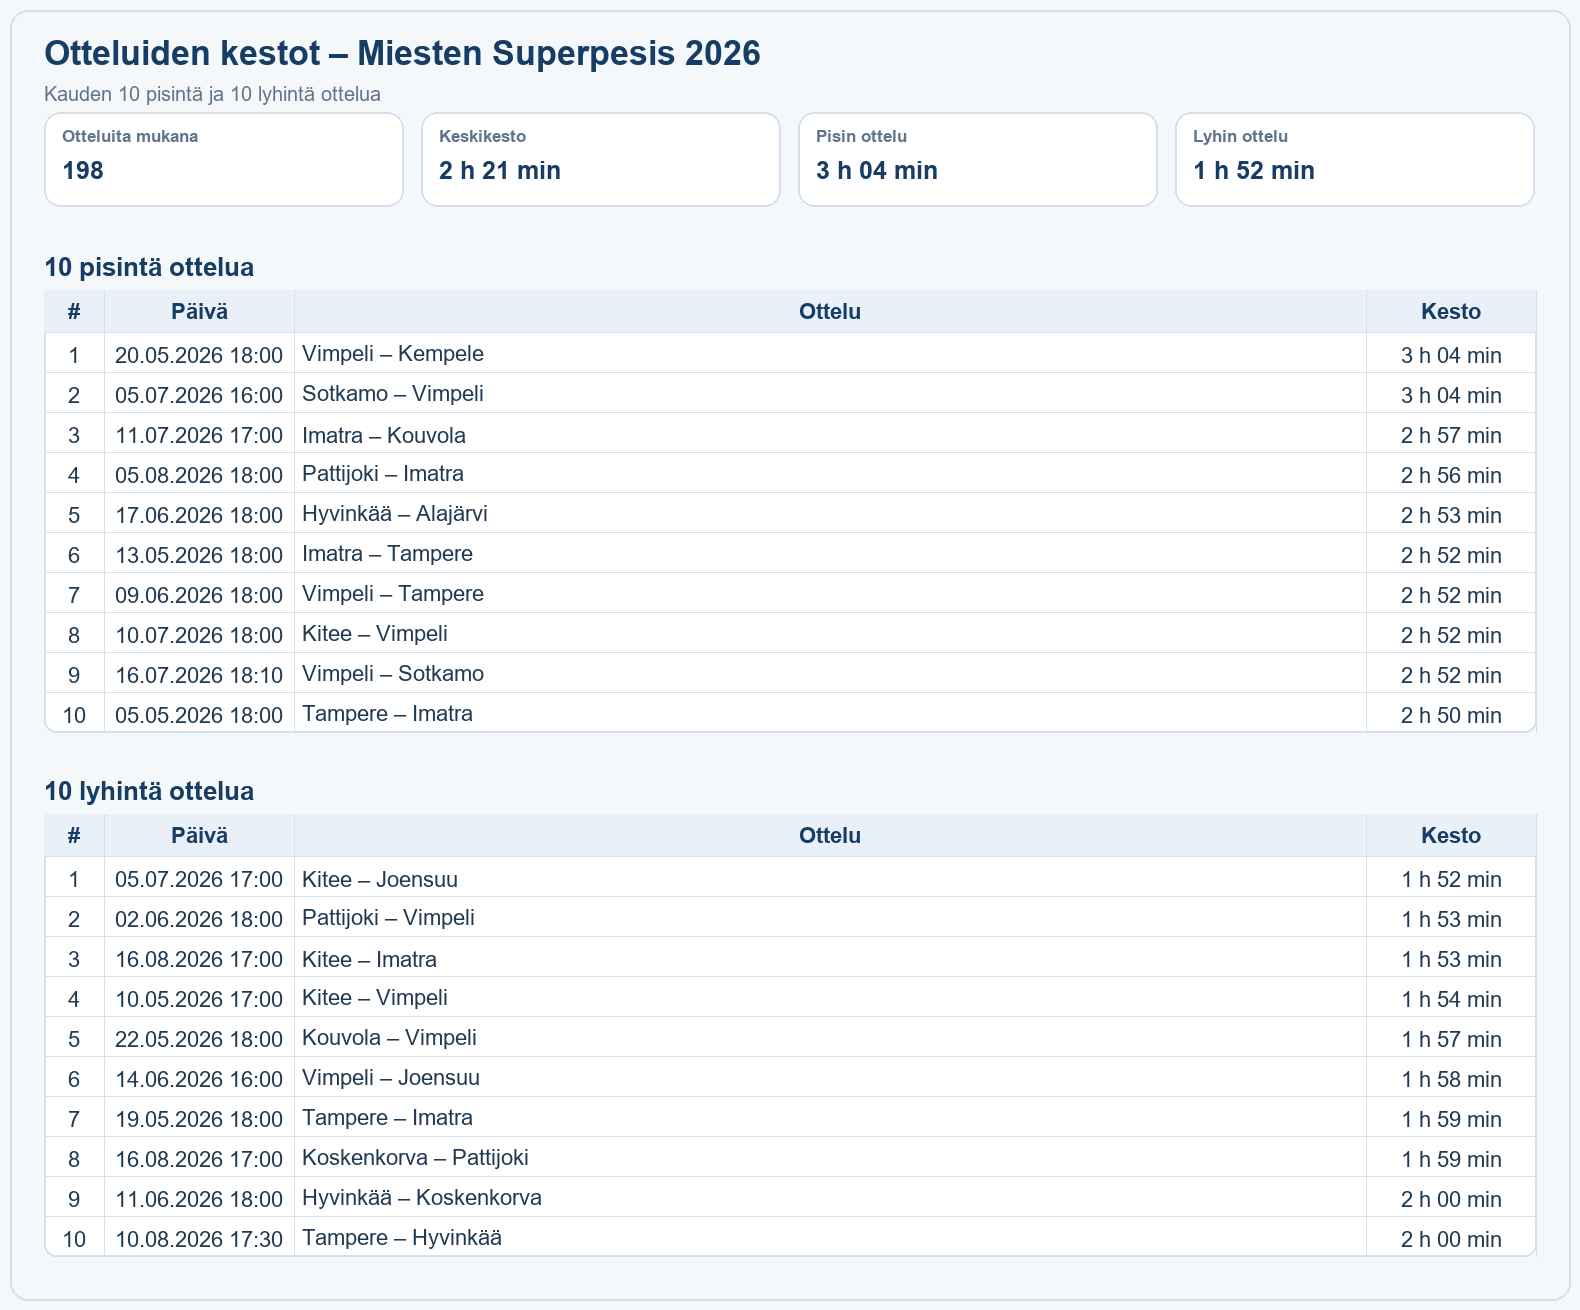Click the date 19.05.2026 18:00
The image size is (1580, 1310).
199,1119
